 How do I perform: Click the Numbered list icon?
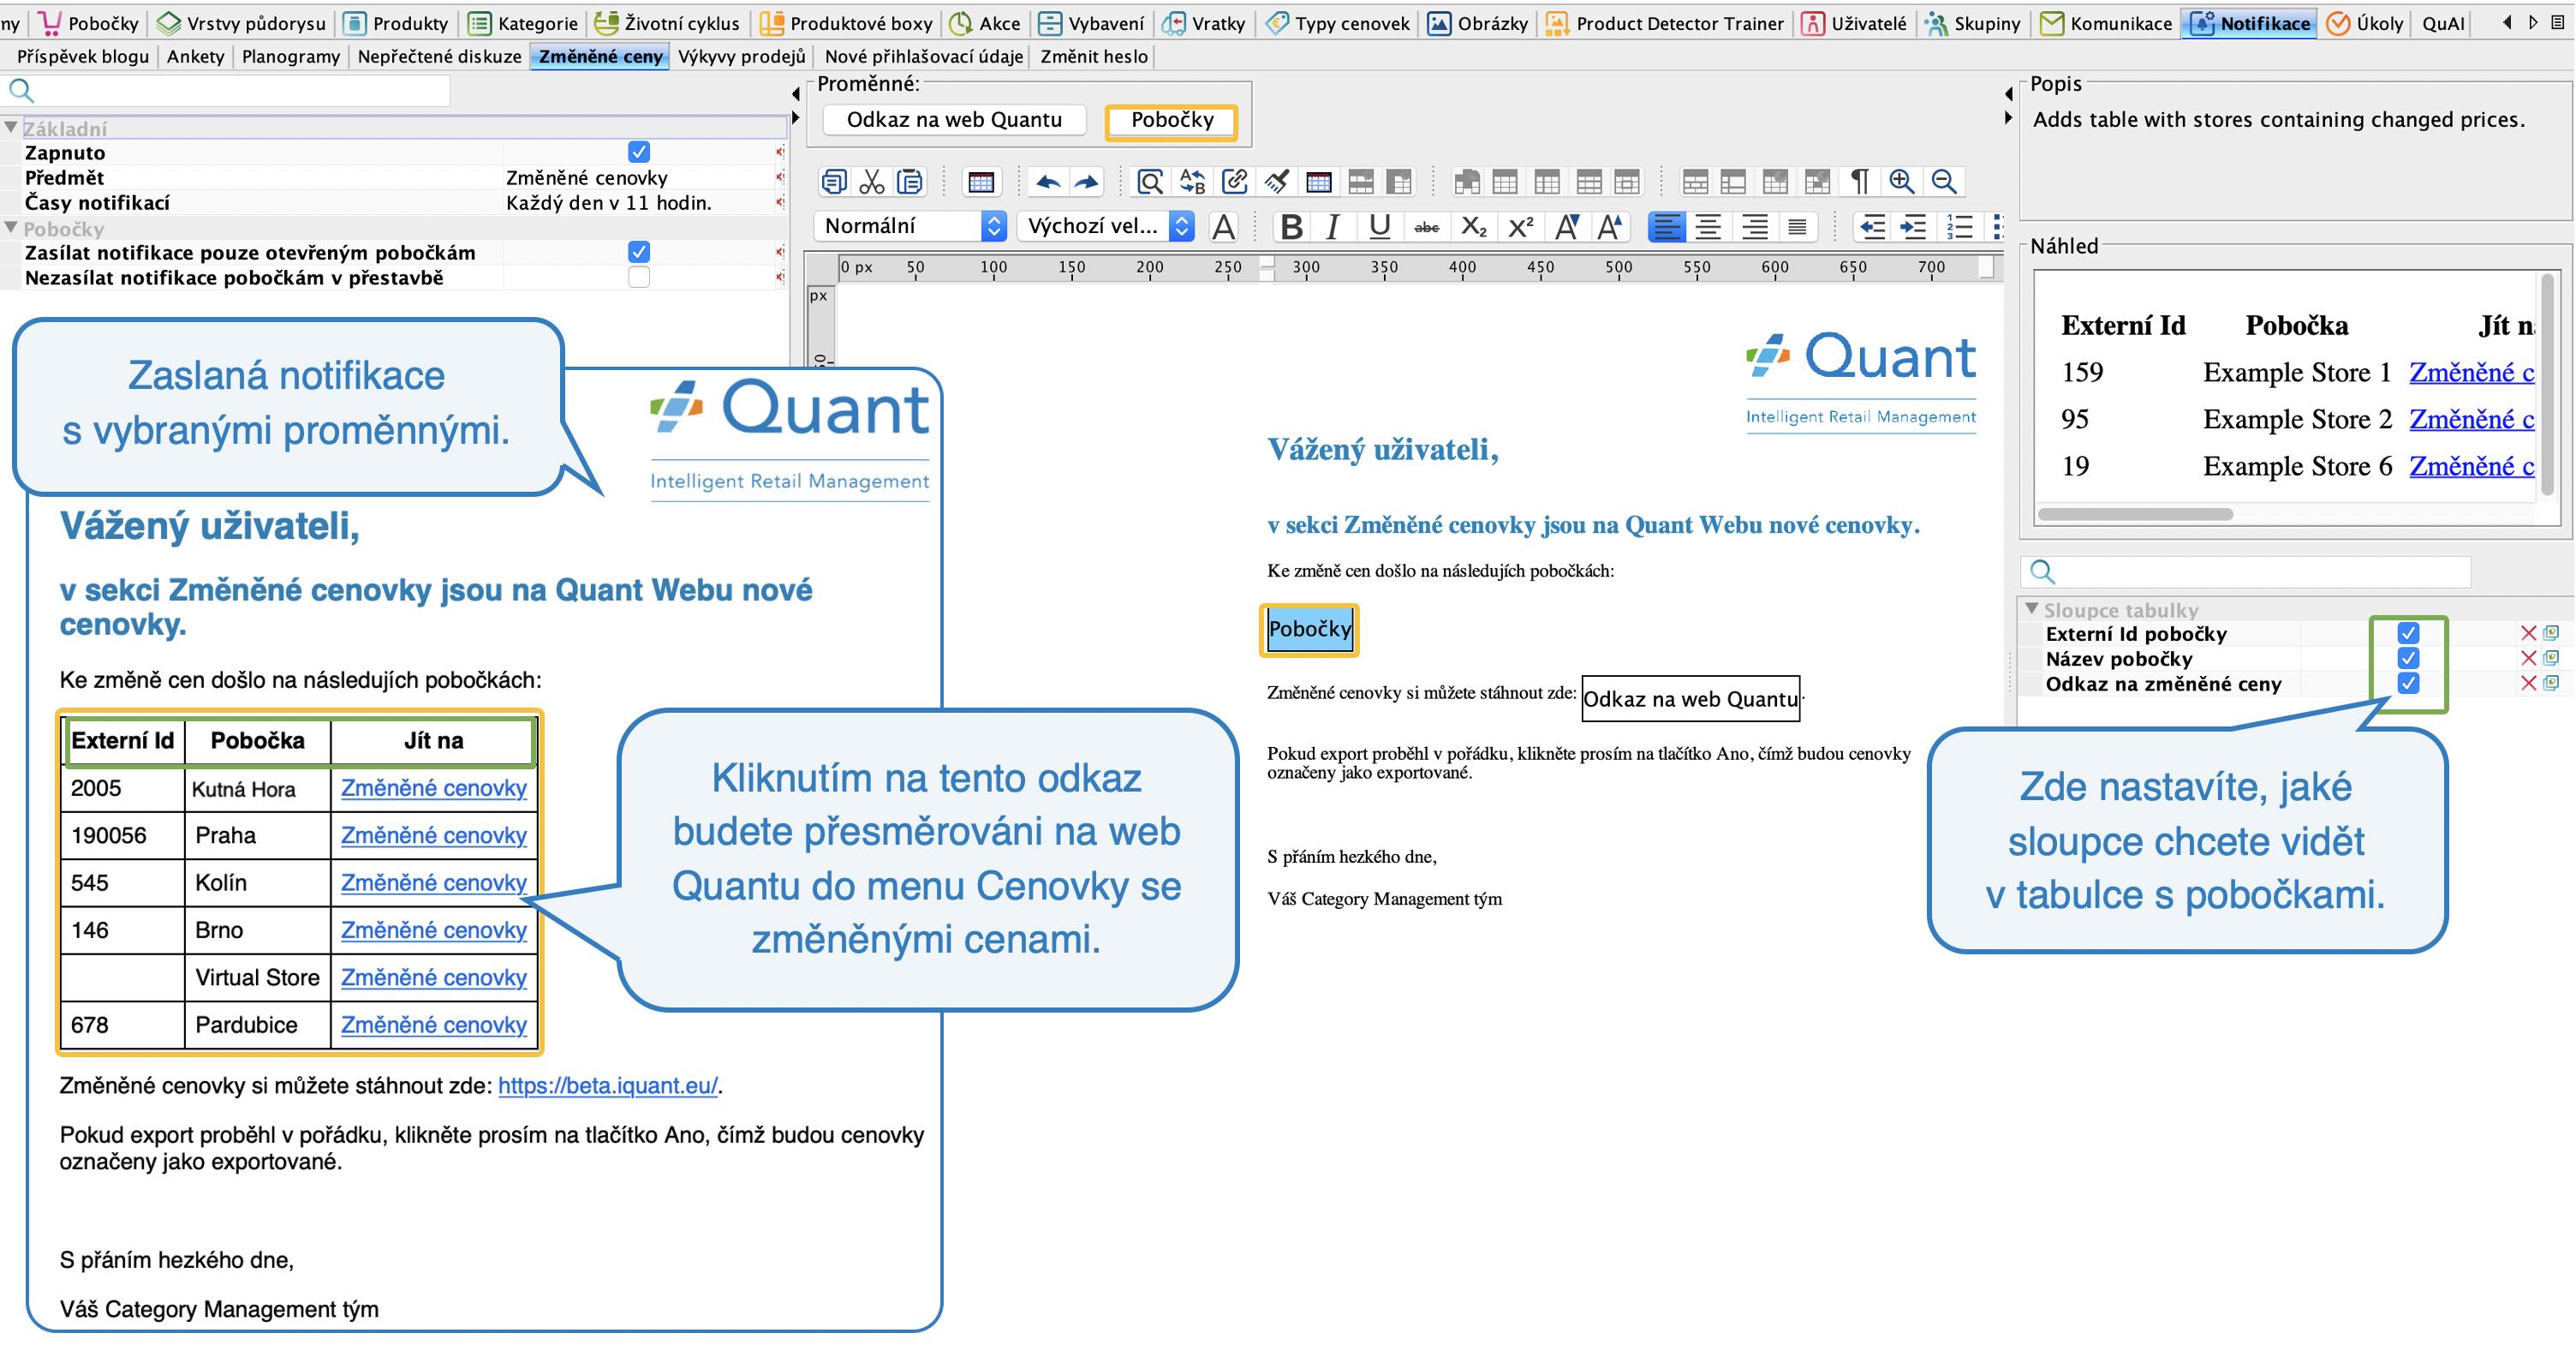[1959, 227]
